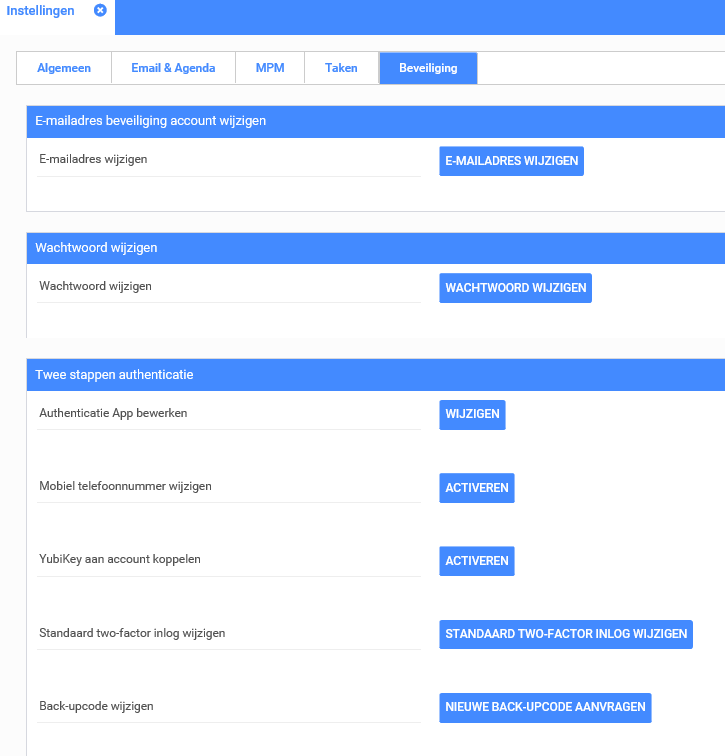
Task: Click the blue WACHTWOORD WIJZIGEN button
Action: tap(515, 288)
